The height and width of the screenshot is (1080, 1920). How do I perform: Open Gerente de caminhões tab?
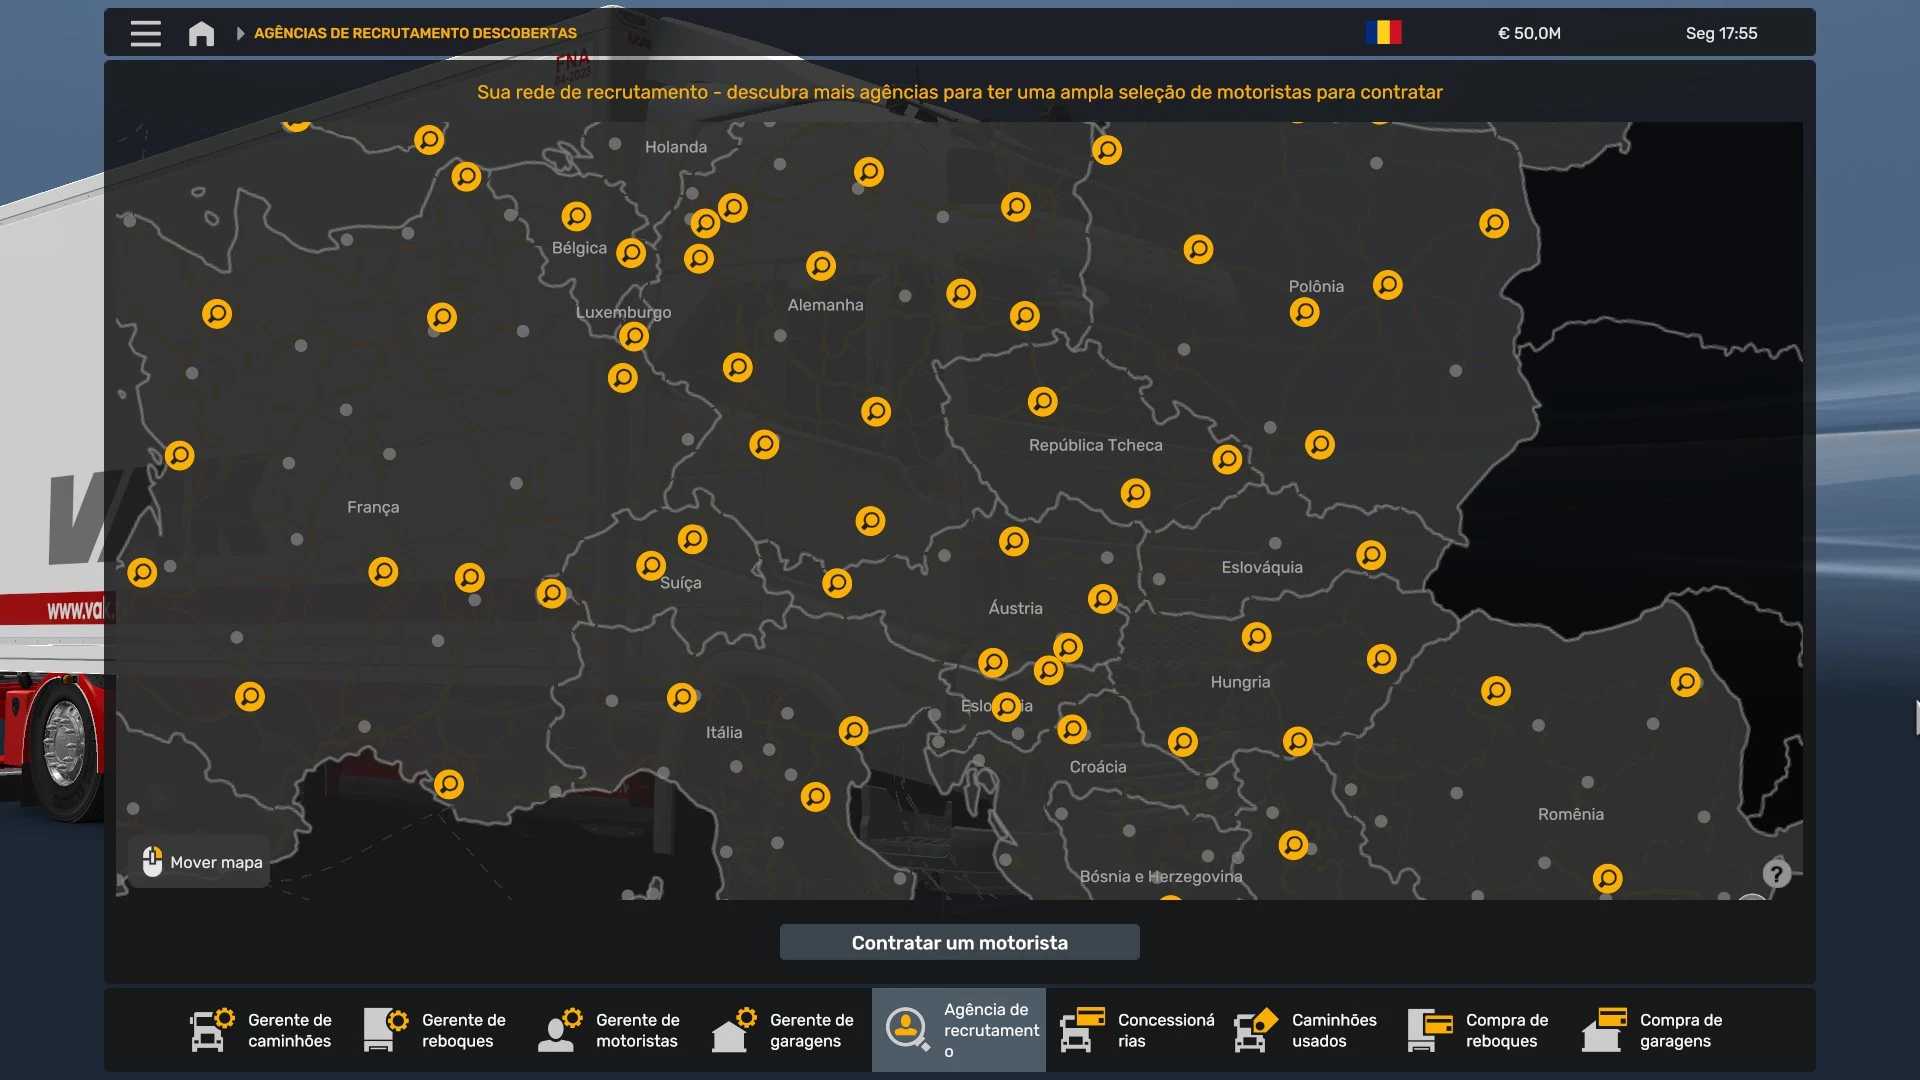coord(262,1030)
